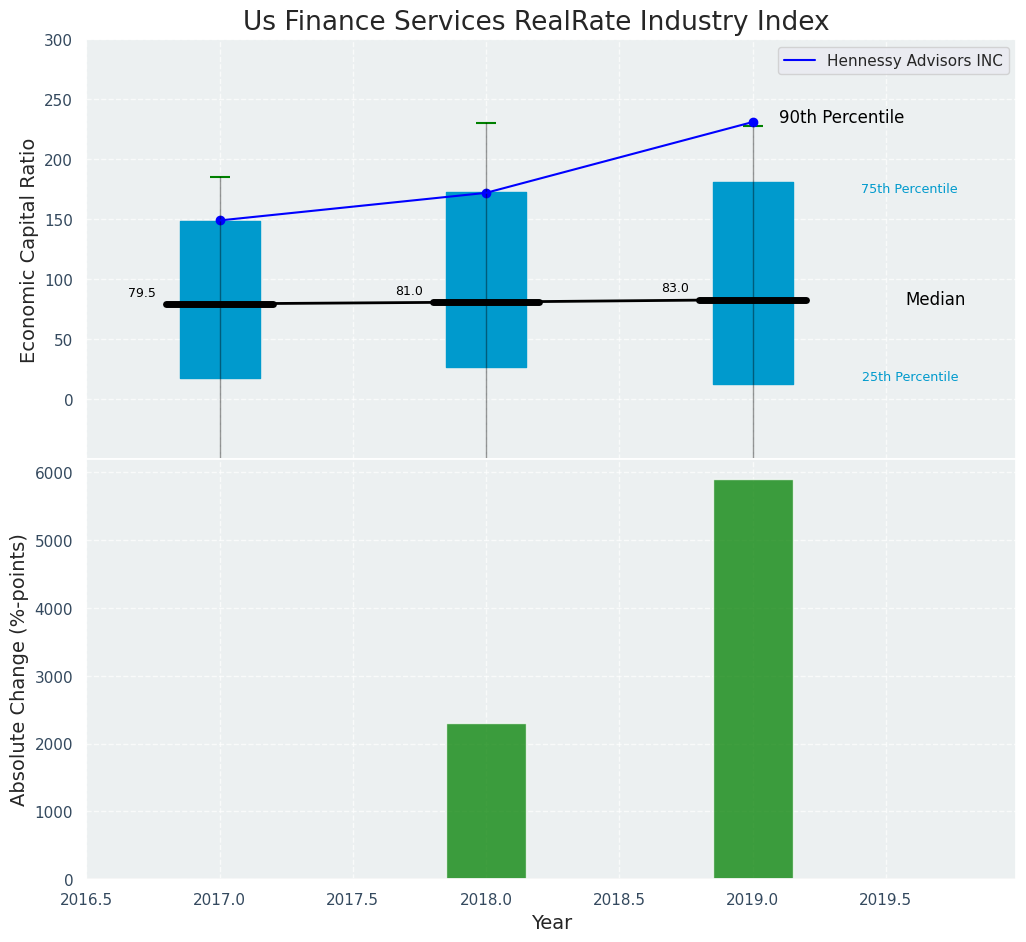
Task: Click the 90th Percentile annotation
Action: coord(841,117)
